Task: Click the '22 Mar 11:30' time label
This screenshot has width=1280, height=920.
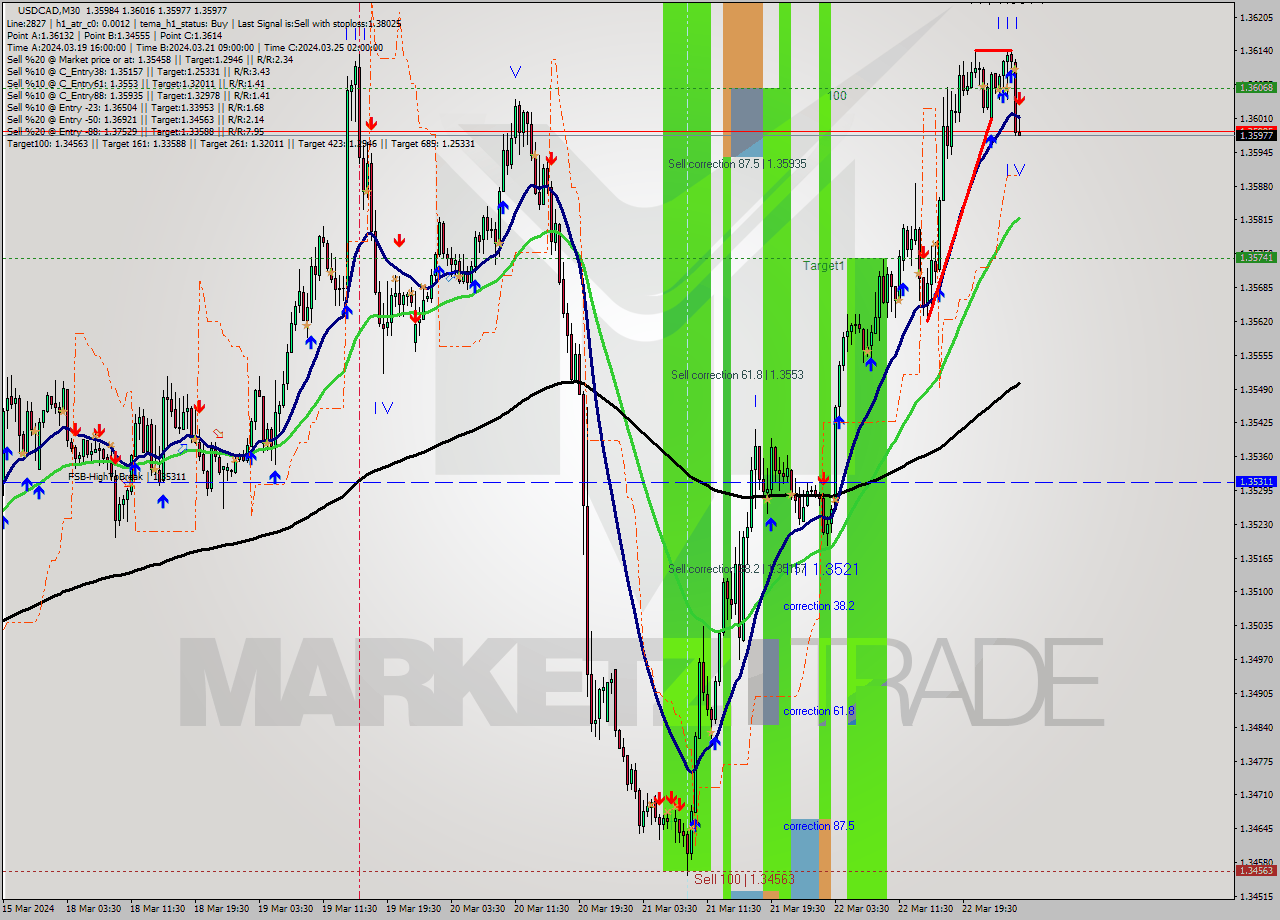Action: [927, 909]
